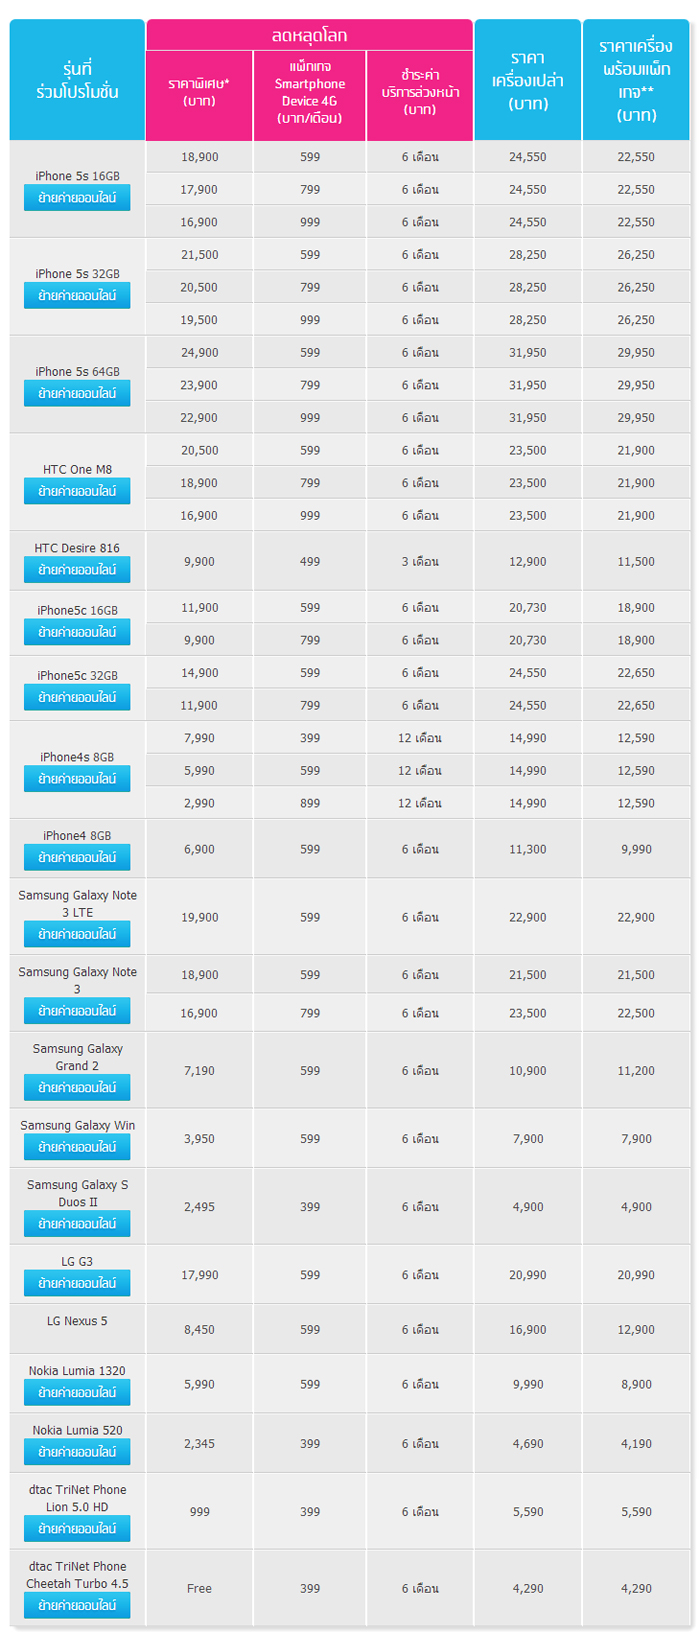This screenshot has width=700, height=1633.
Task: Click online button under Nokia Lumia 1320
Action: [x=77, y=1392]
